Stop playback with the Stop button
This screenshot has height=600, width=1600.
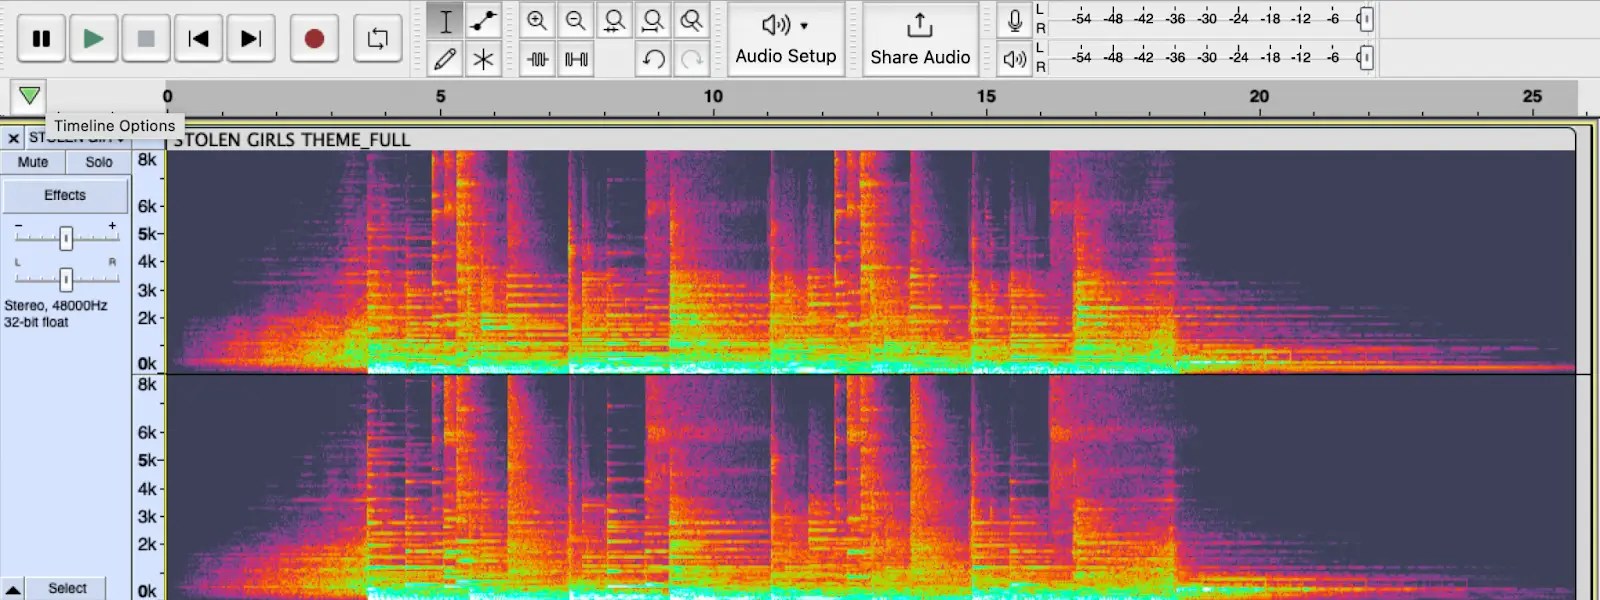coord(146,39)
